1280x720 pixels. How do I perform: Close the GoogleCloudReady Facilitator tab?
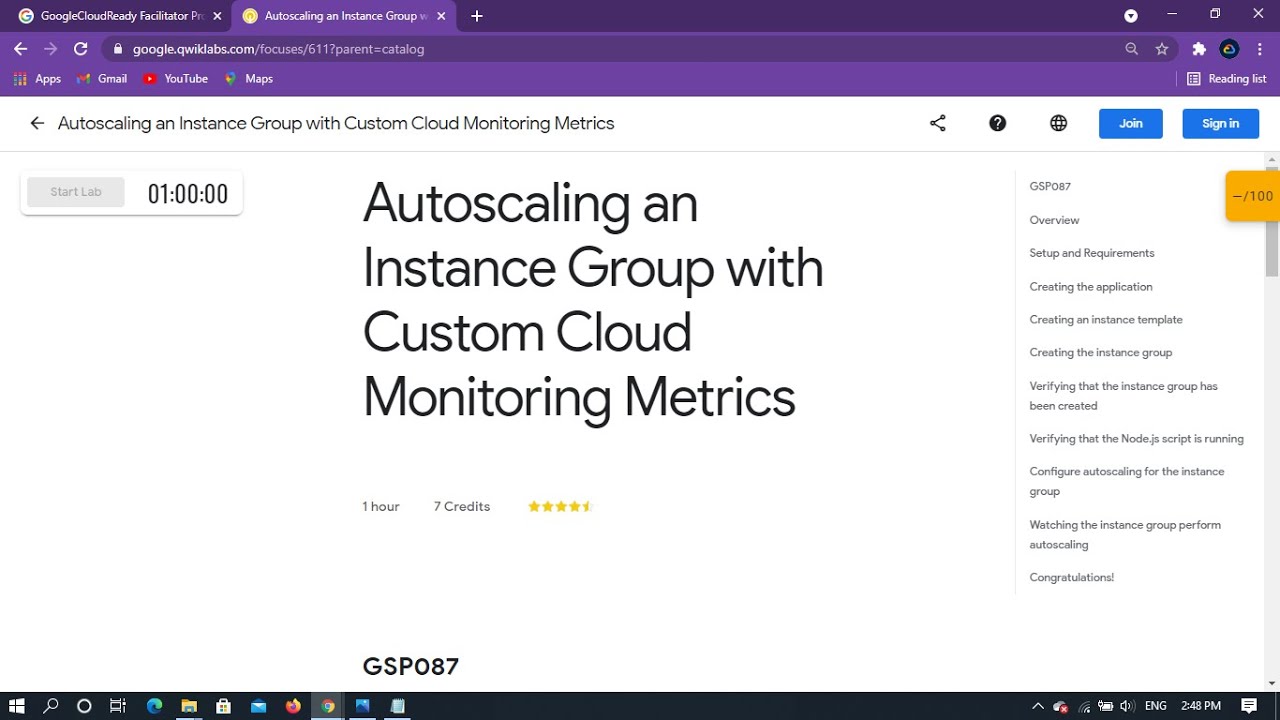click(217, 16)
